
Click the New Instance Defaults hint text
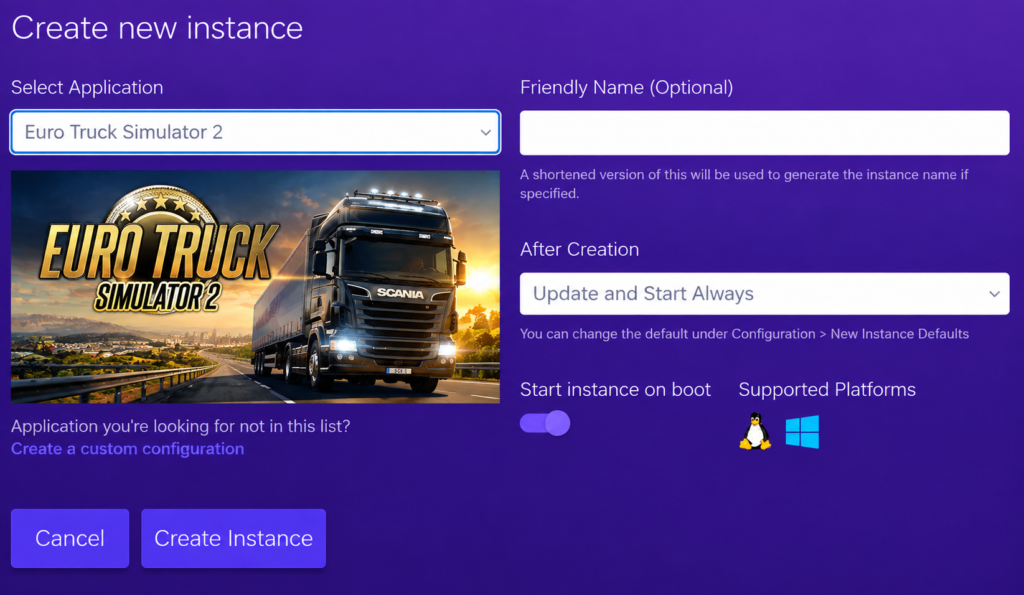click(744, 334)
